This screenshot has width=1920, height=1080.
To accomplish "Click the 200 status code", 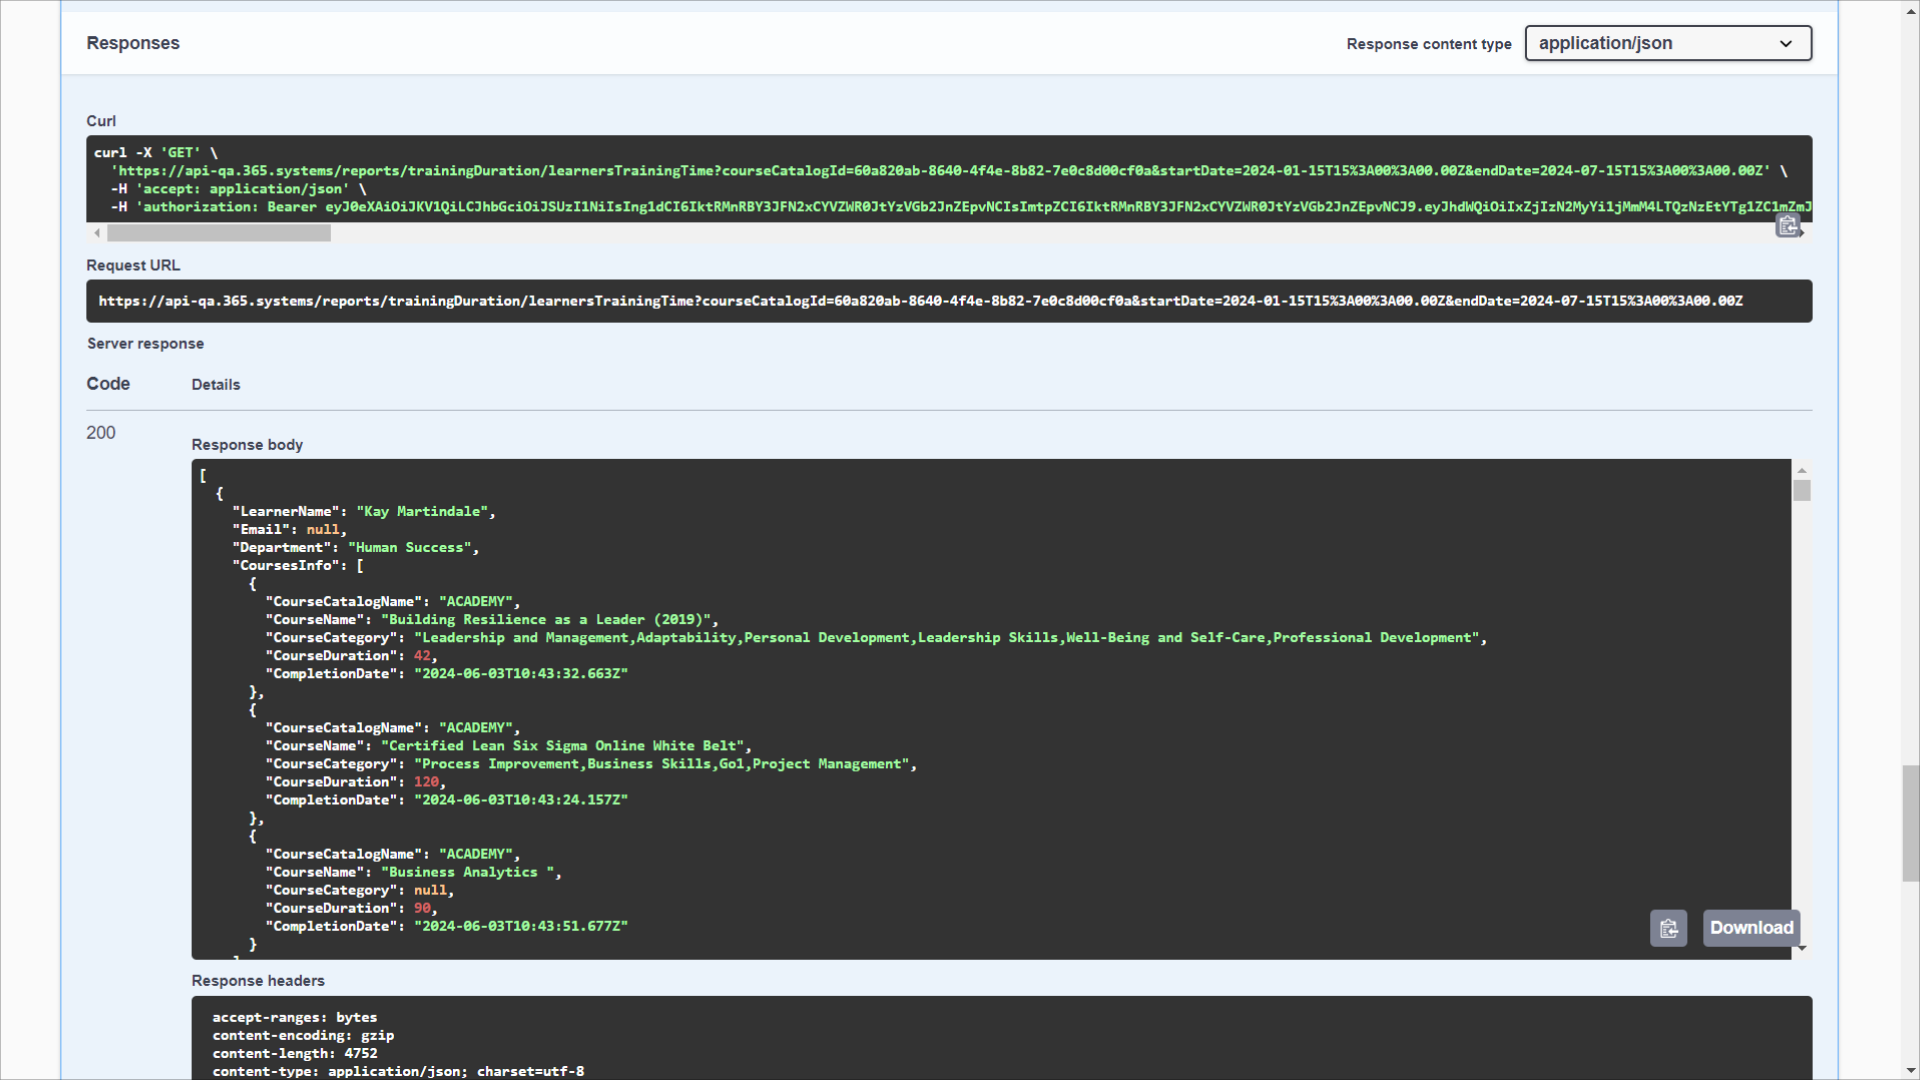I will click(x=101, y=433).
